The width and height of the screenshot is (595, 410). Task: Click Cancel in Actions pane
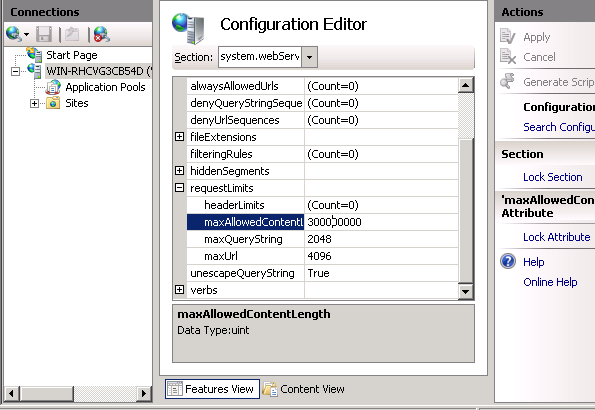tap(539, 57)
